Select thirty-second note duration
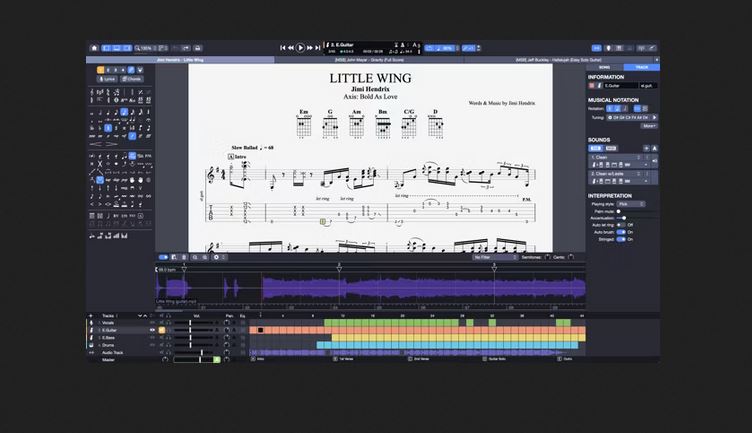The image size is (752, 433). 132,112
